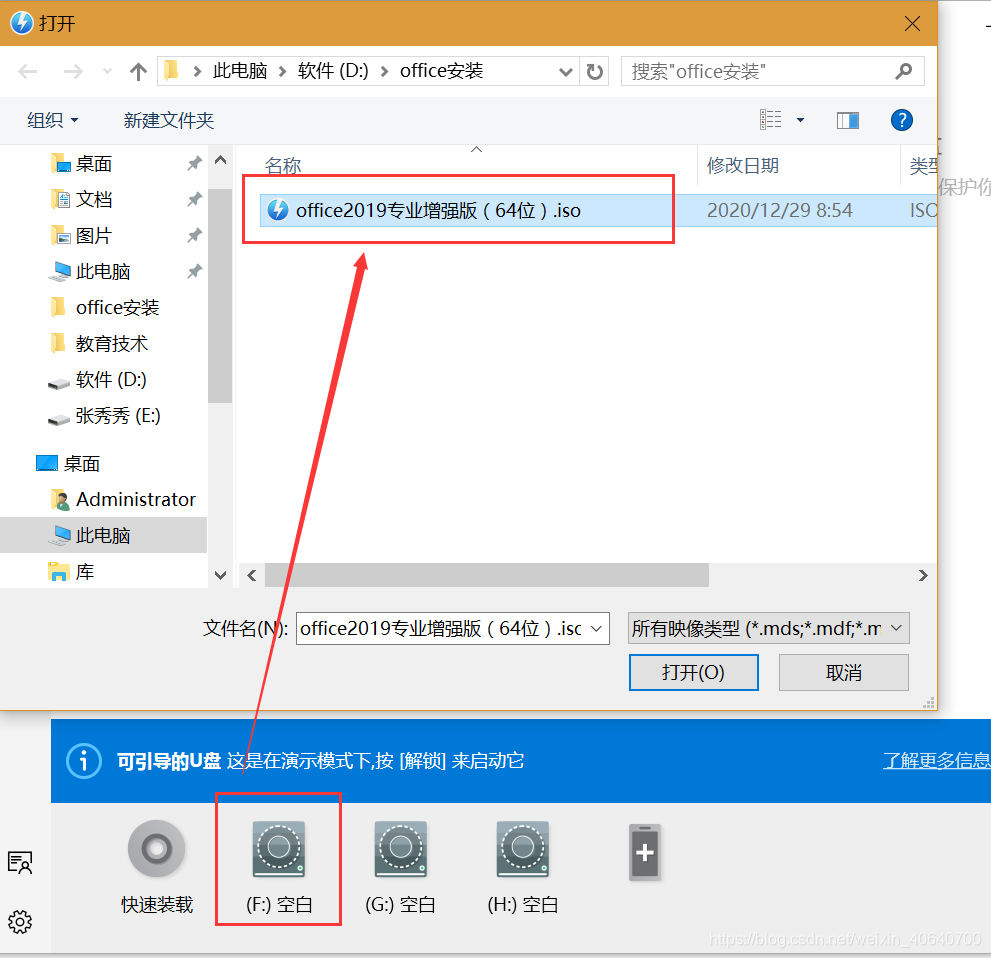Open help with the question mark

pos(901,120)
